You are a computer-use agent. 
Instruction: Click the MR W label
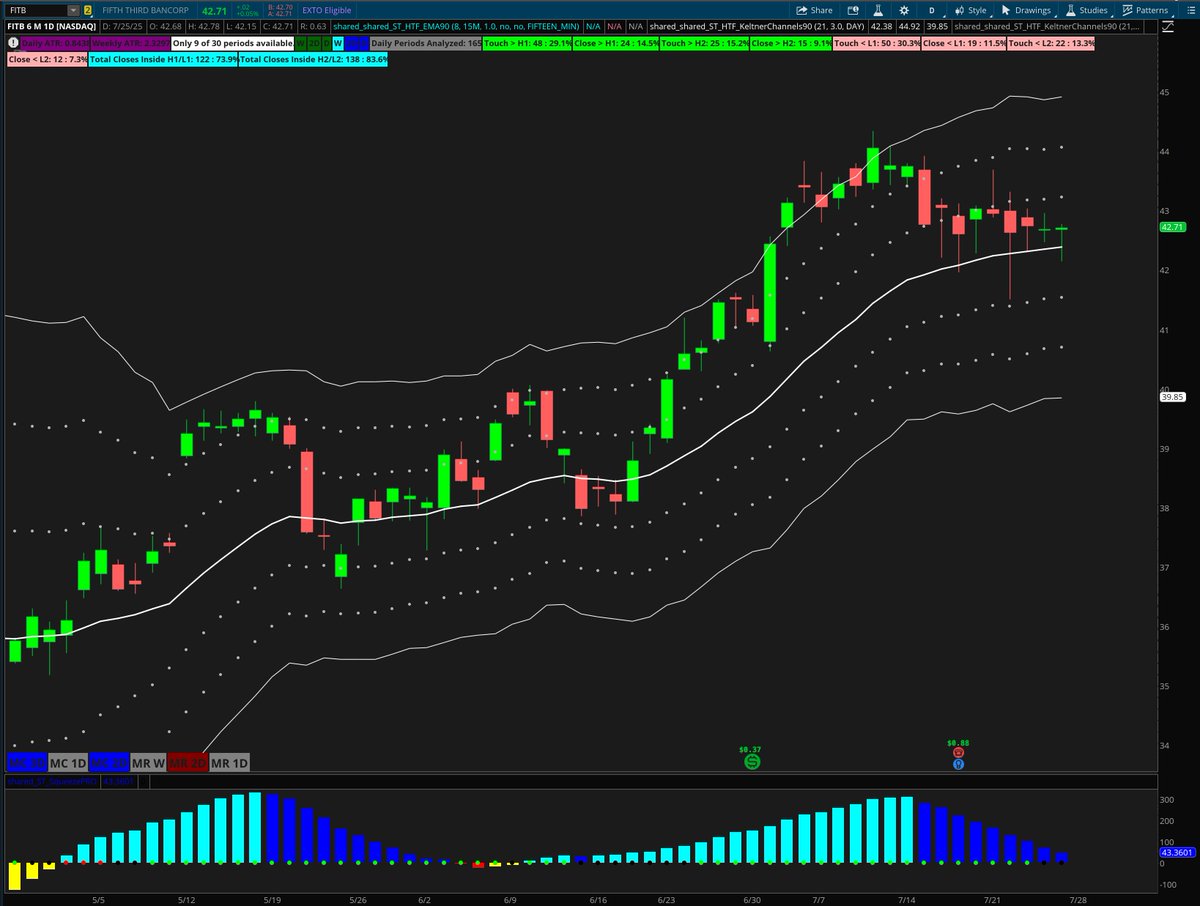[148, 762]
